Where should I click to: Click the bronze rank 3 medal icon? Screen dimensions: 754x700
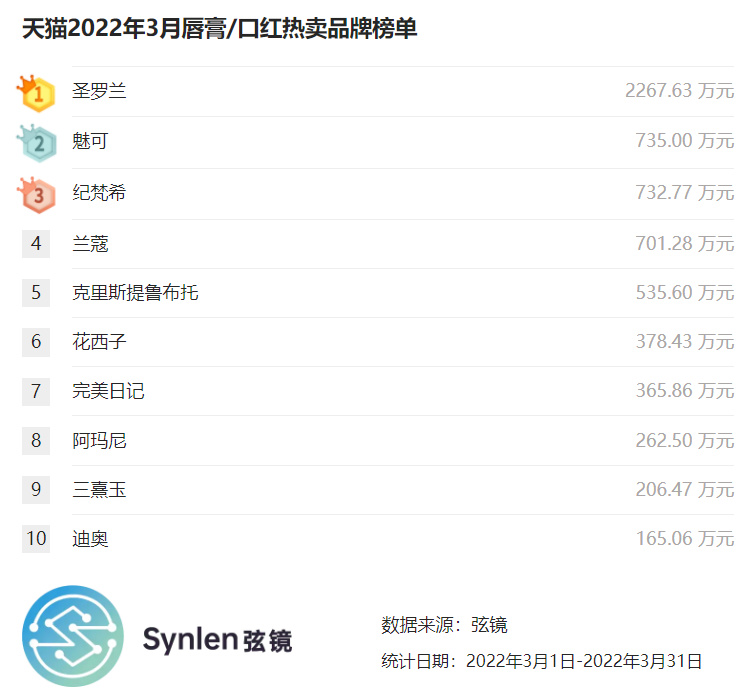tap(37, 195)
